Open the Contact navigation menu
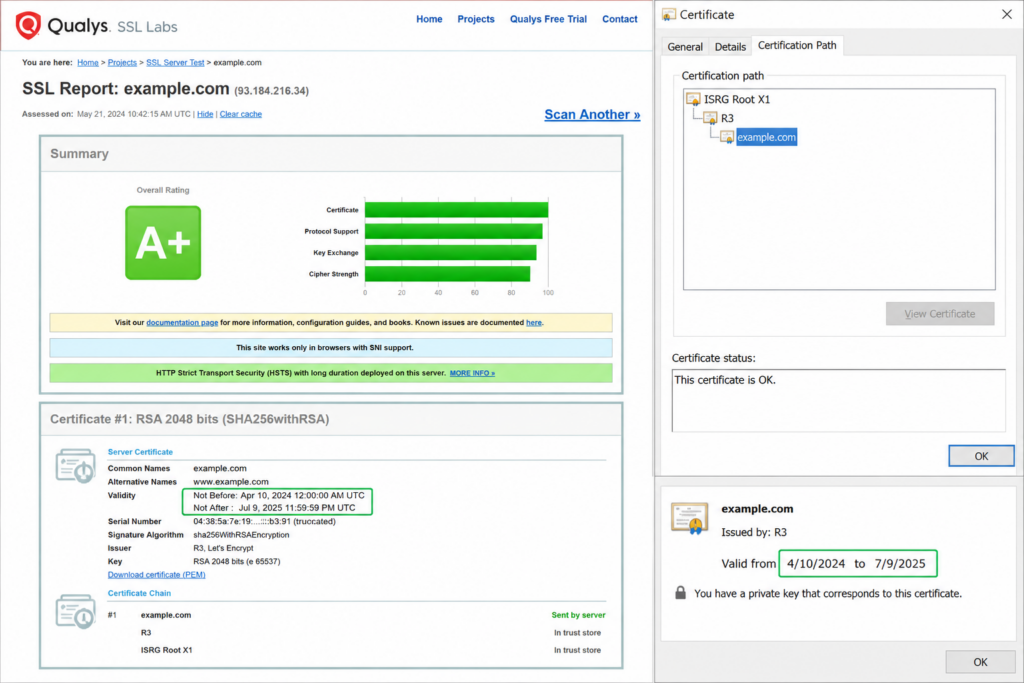The width and height of the screenshot is (1024, 683). pos(620,19)
